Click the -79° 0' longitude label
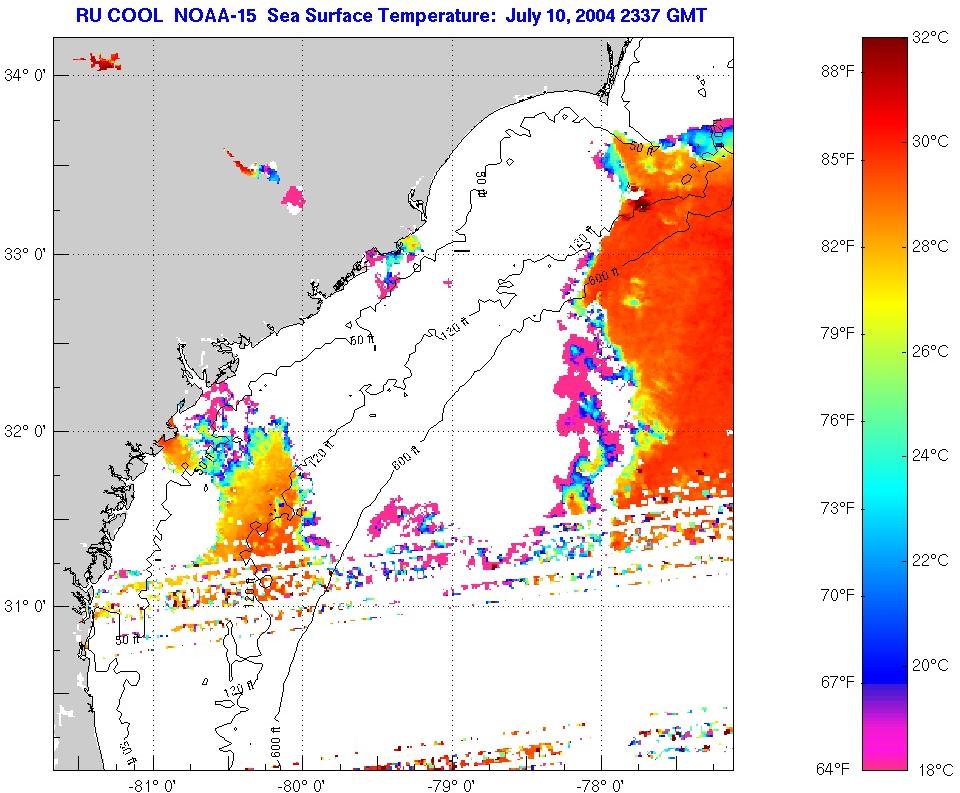The image size is (960, 793). coord(451,785)
